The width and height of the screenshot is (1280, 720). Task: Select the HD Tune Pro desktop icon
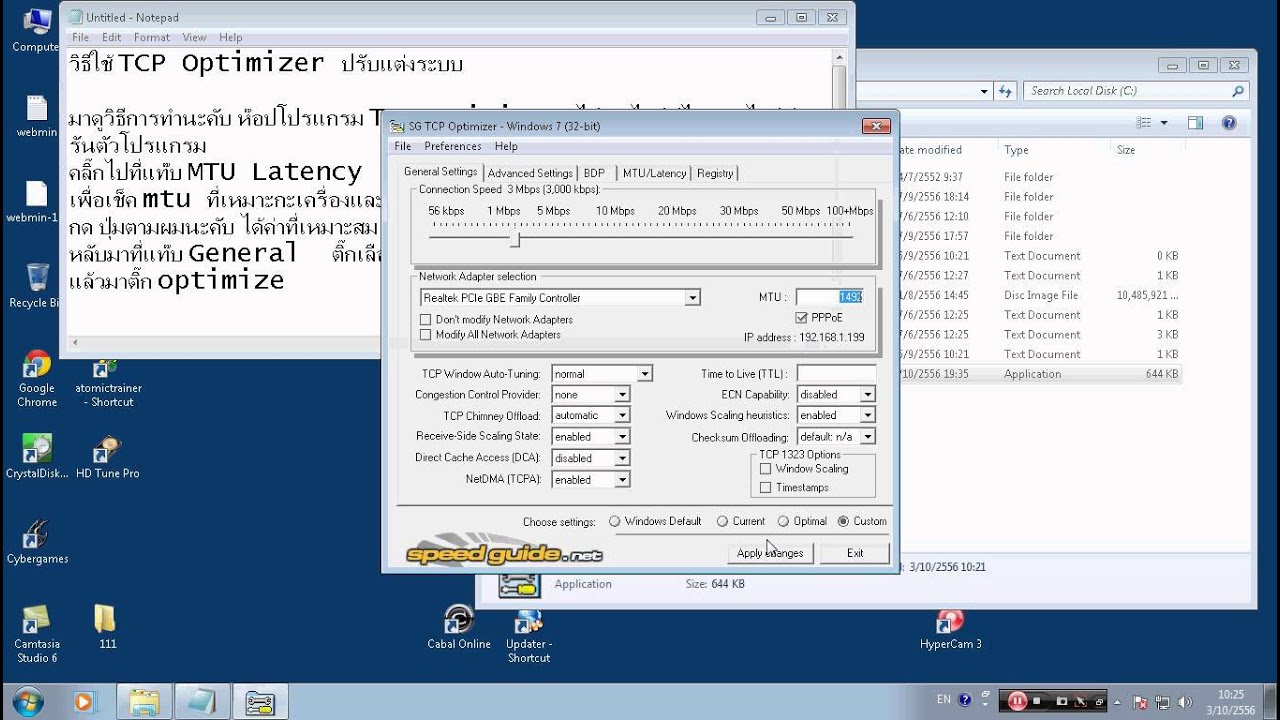point(107,457)
